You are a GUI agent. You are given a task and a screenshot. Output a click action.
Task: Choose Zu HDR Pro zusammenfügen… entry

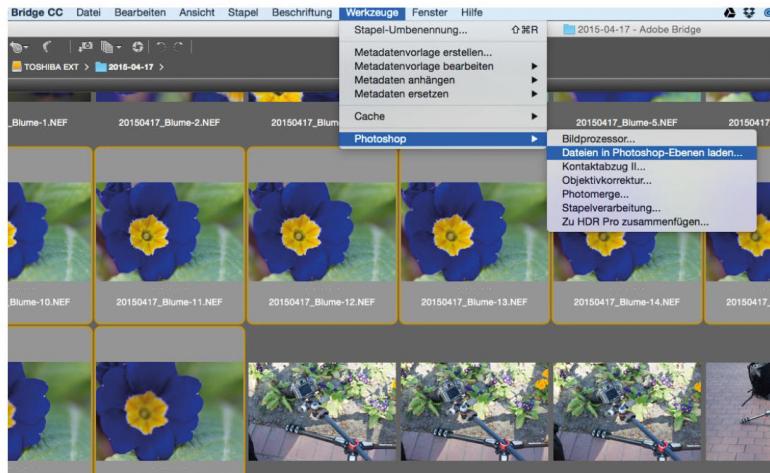(652, 222)
